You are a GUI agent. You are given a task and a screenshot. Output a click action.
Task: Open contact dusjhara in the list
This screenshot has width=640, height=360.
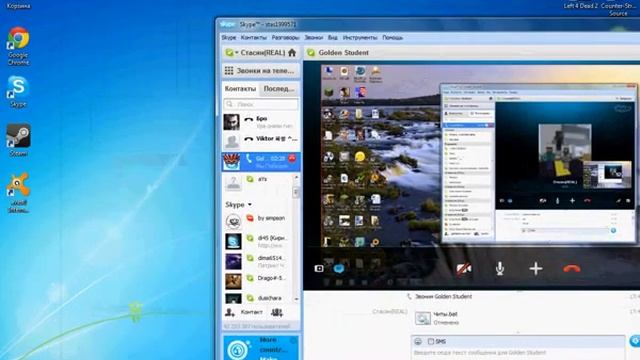pyautogui.click(x=257, y=298)
